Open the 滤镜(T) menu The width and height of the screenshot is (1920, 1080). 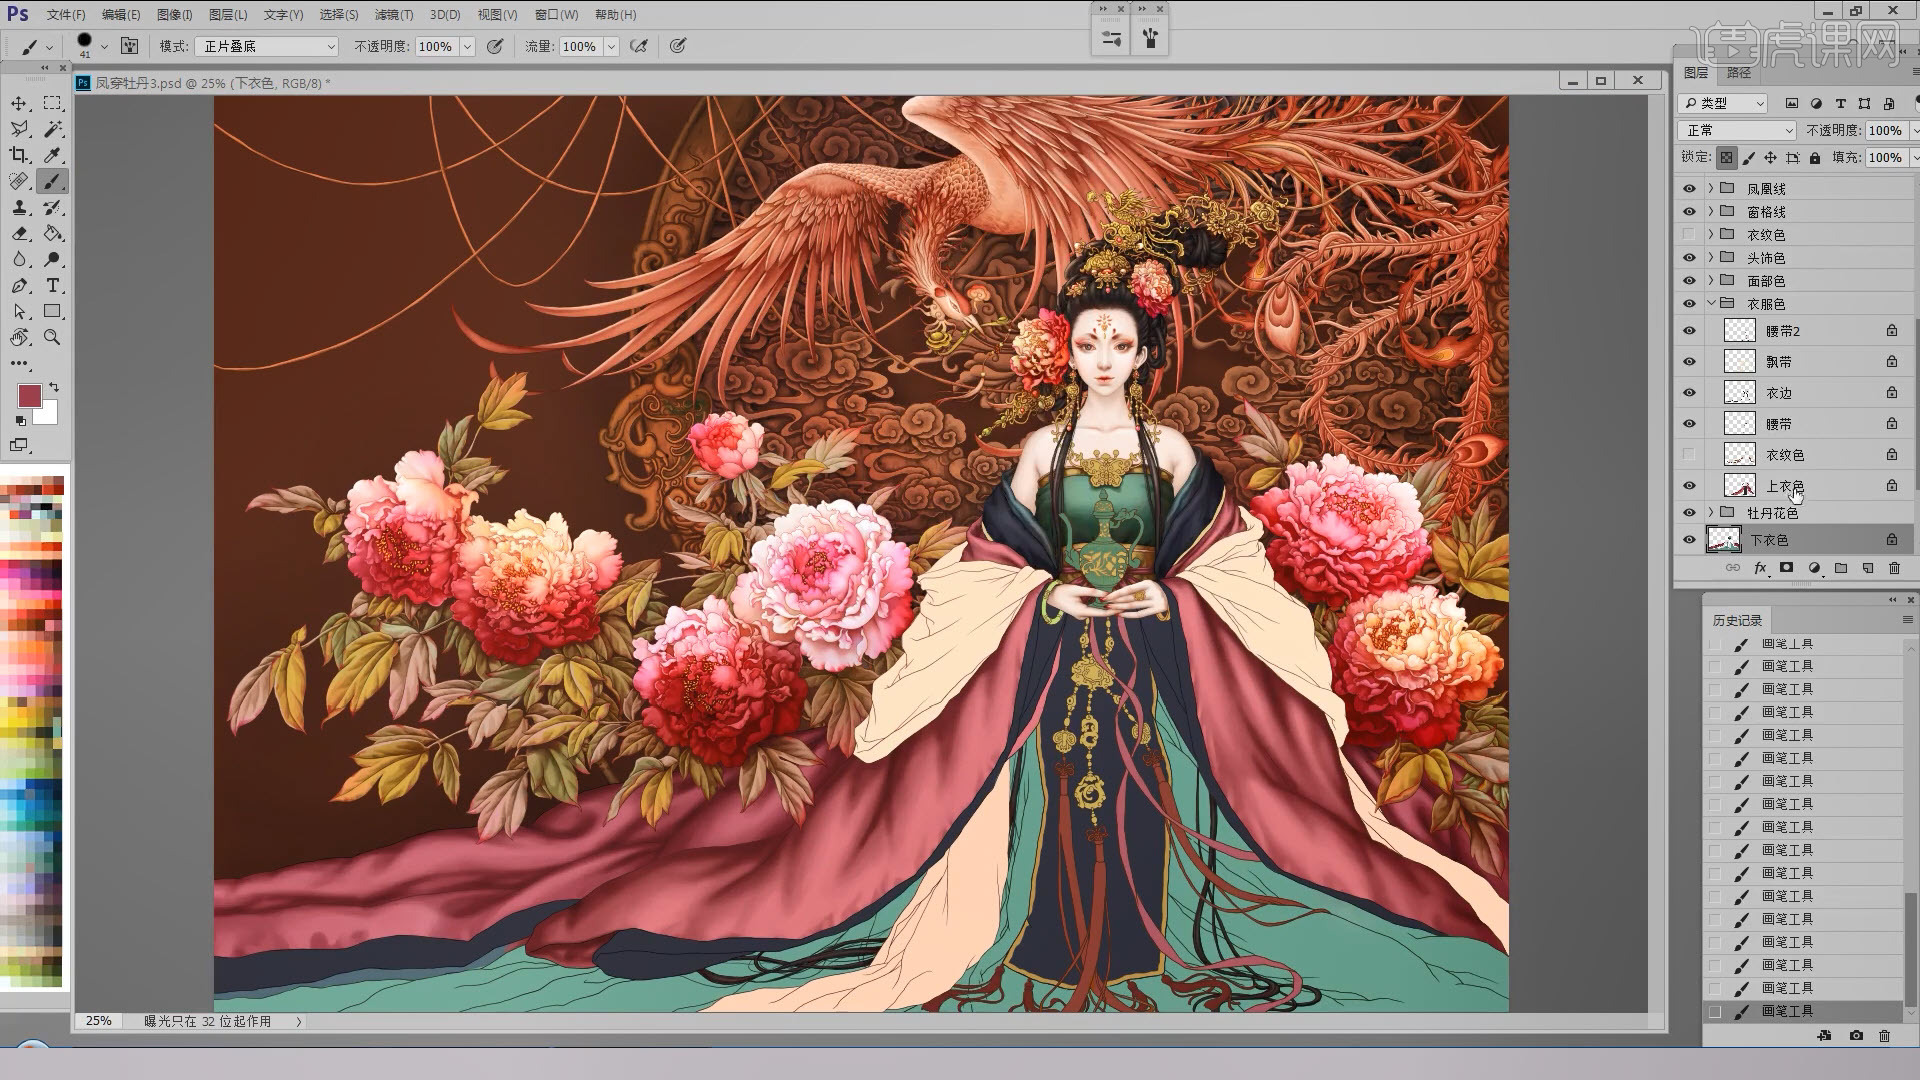click(x=394, y=15)
